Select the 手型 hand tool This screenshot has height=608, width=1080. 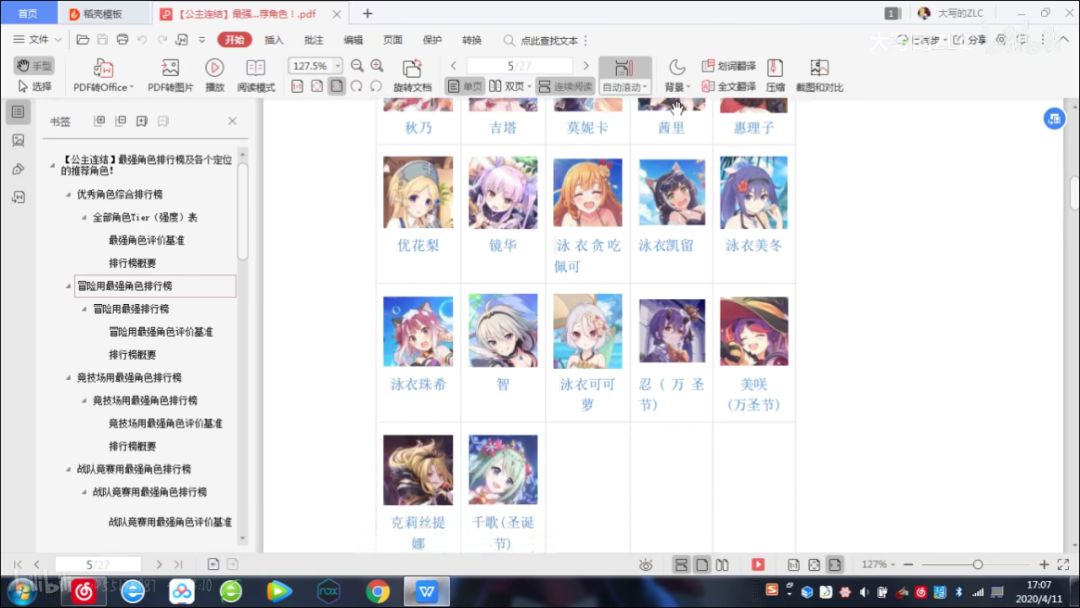pos(34,65)
